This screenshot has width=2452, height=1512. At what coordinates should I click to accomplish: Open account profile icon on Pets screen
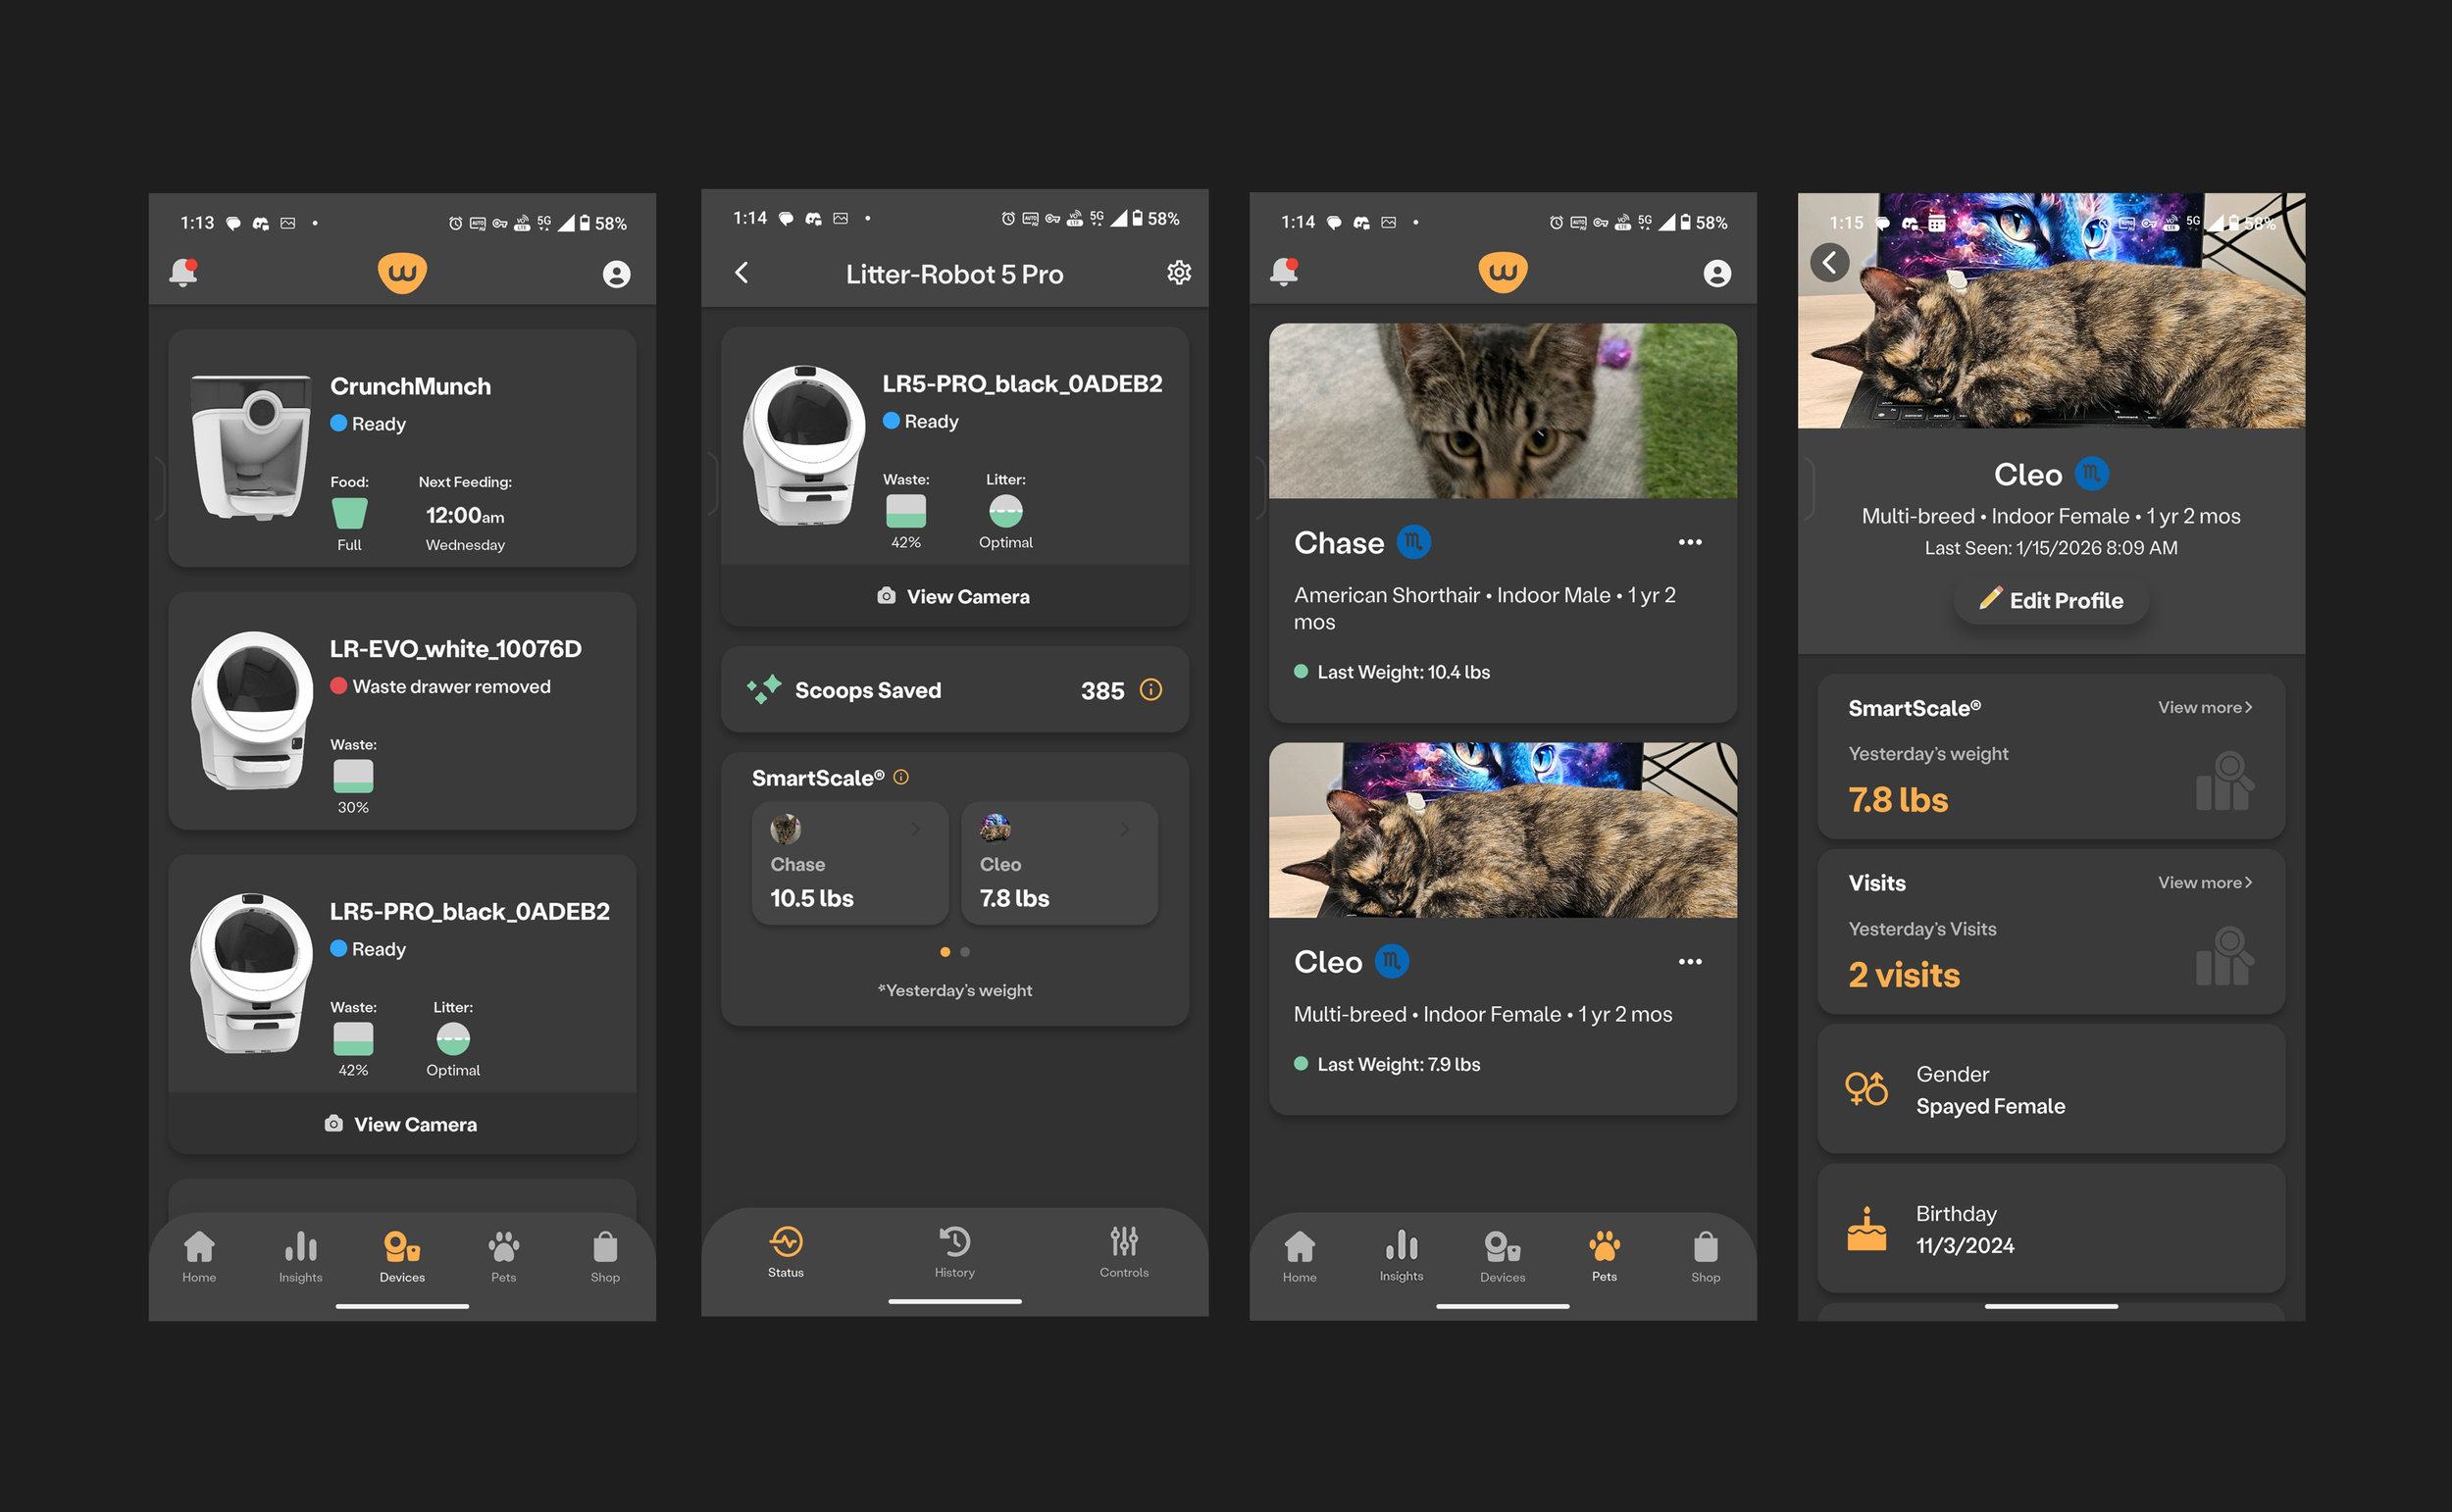point(1716,273)
